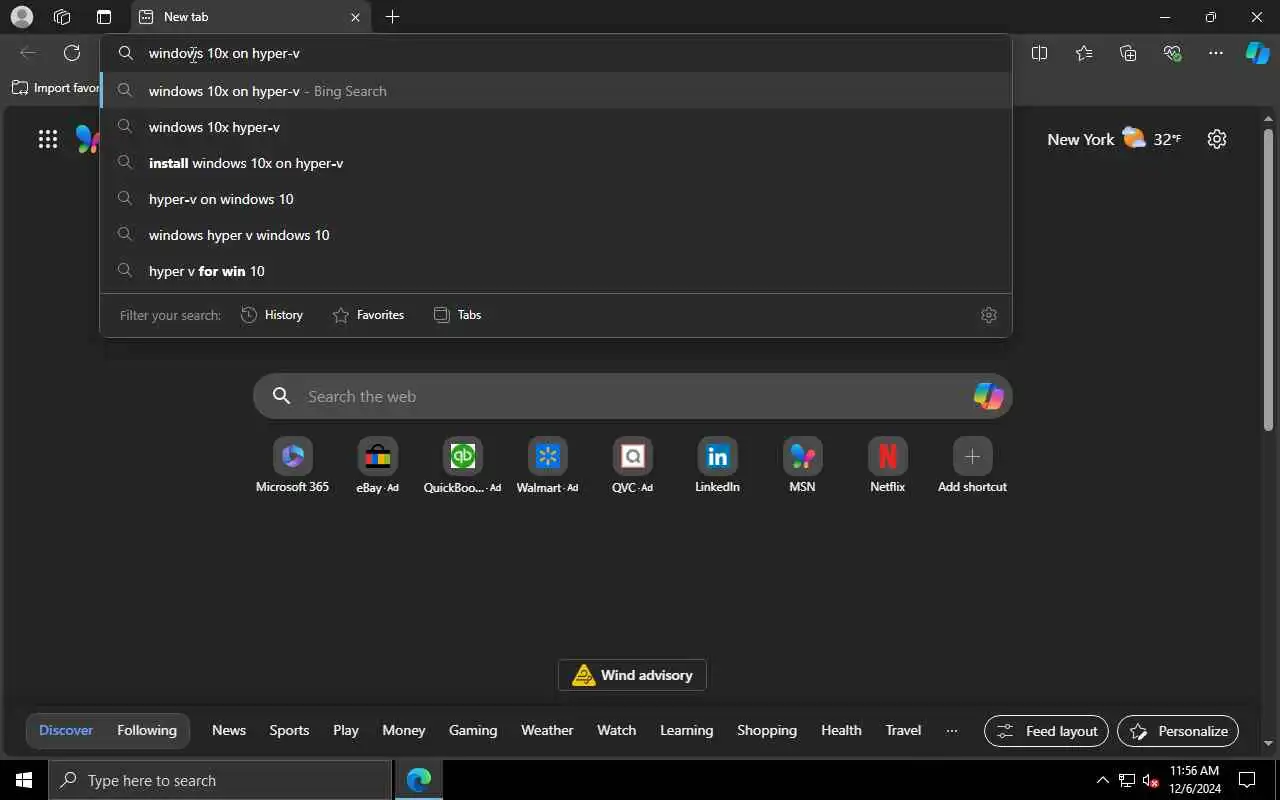Open Feed layout options
This screenshot has height=800, width=1280.
click(x=1046, y=731)
